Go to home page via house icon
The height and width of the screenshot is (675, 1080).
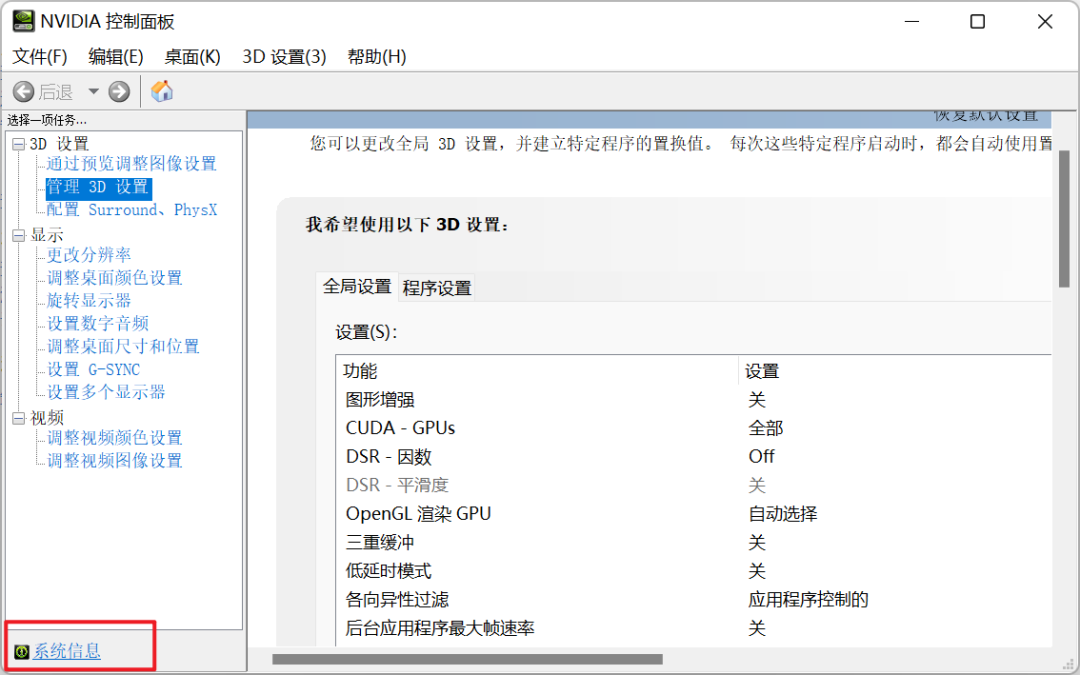coord(162,91)
